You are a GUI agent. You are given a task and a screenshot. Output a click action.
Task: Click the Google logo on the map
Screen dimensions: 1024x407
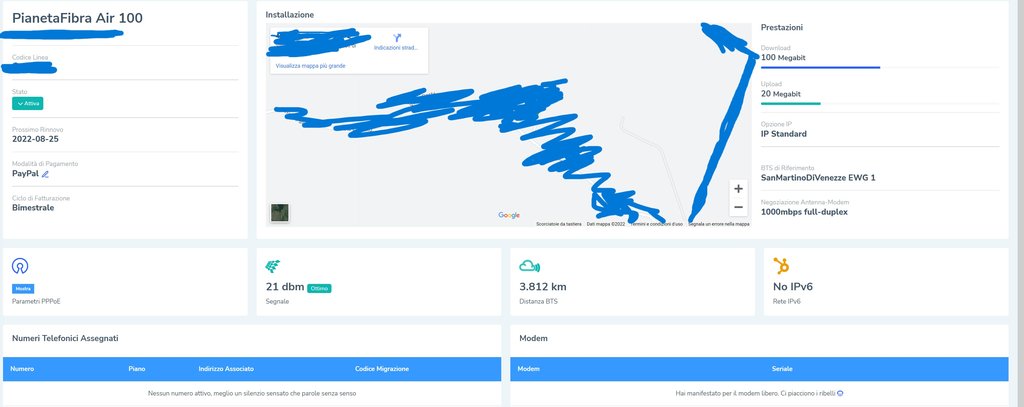pos(509,215)
